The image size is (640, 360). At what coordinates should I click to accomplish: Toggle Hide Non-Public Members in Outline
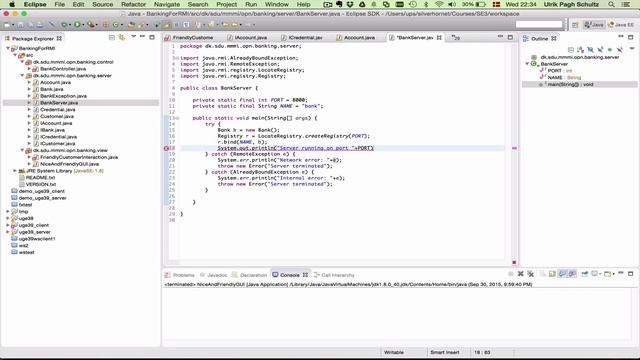pyautogui.click(x=610, y=50)
